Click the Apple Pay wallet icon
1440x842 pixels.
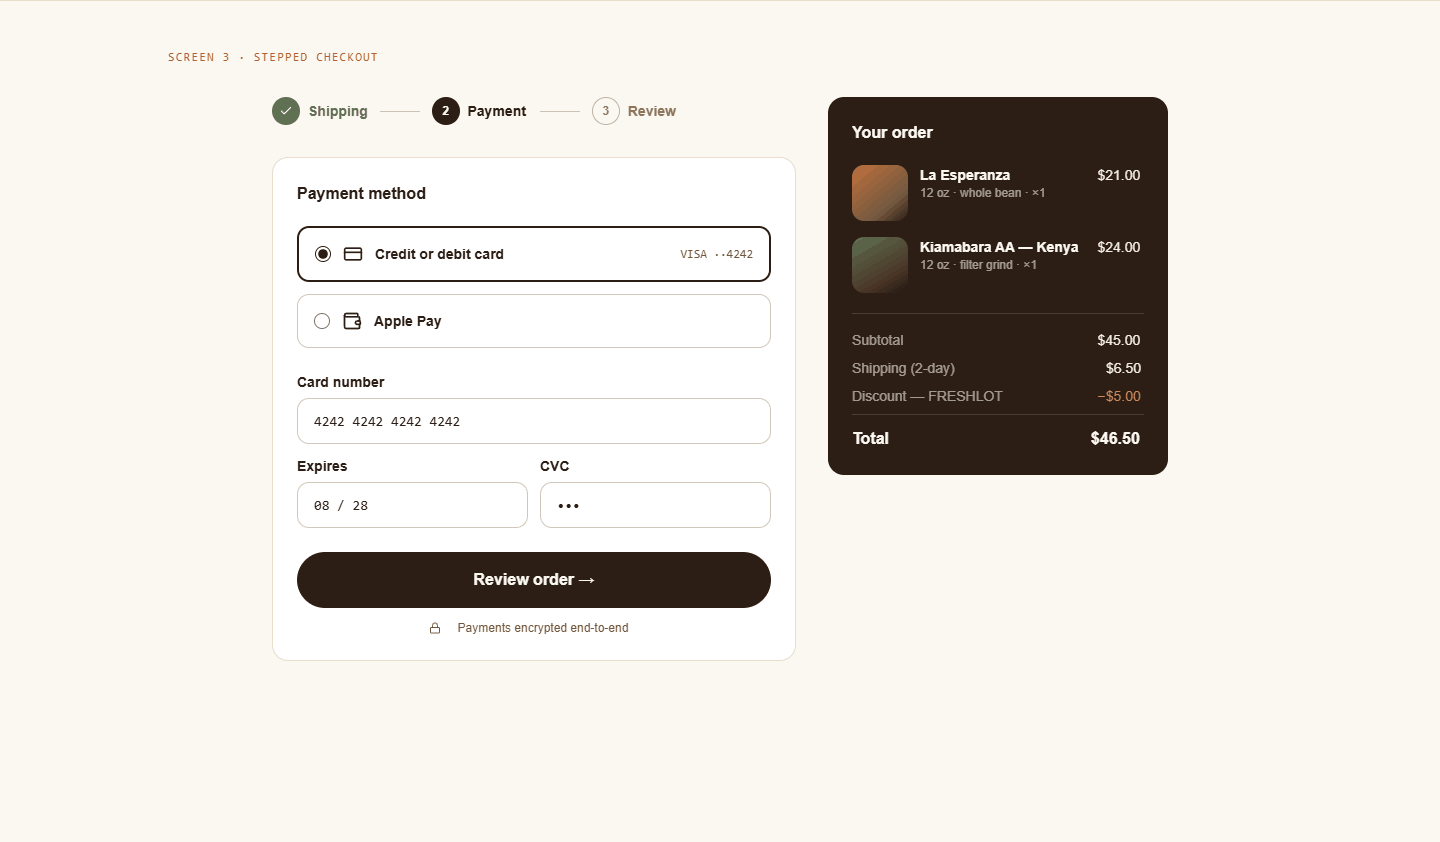(x=352, y=321)
